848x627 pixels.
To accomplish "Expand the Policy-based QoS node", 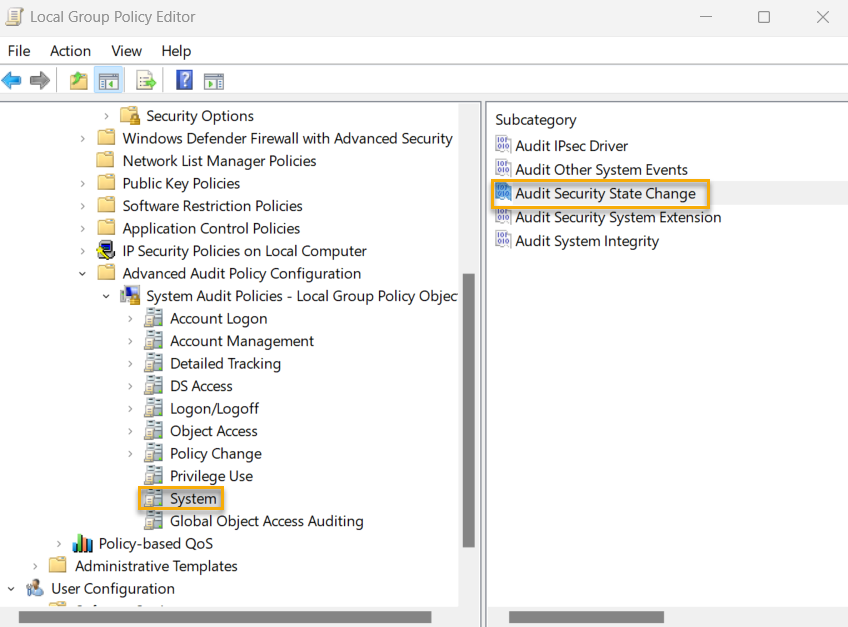I will pyautogui.click(x=59, y=543).
